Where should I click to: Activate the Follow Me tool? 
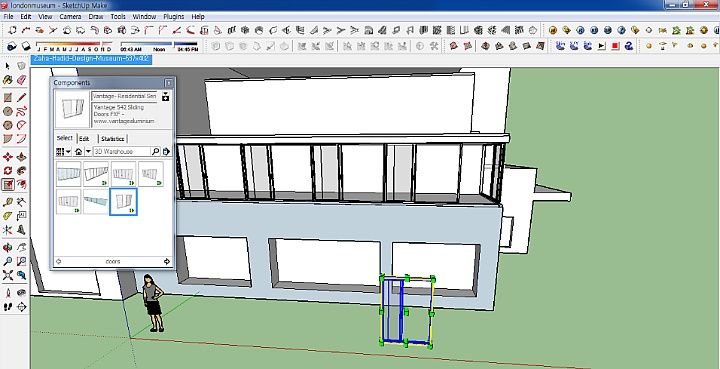pyautogui.click(x=22, y=171)
